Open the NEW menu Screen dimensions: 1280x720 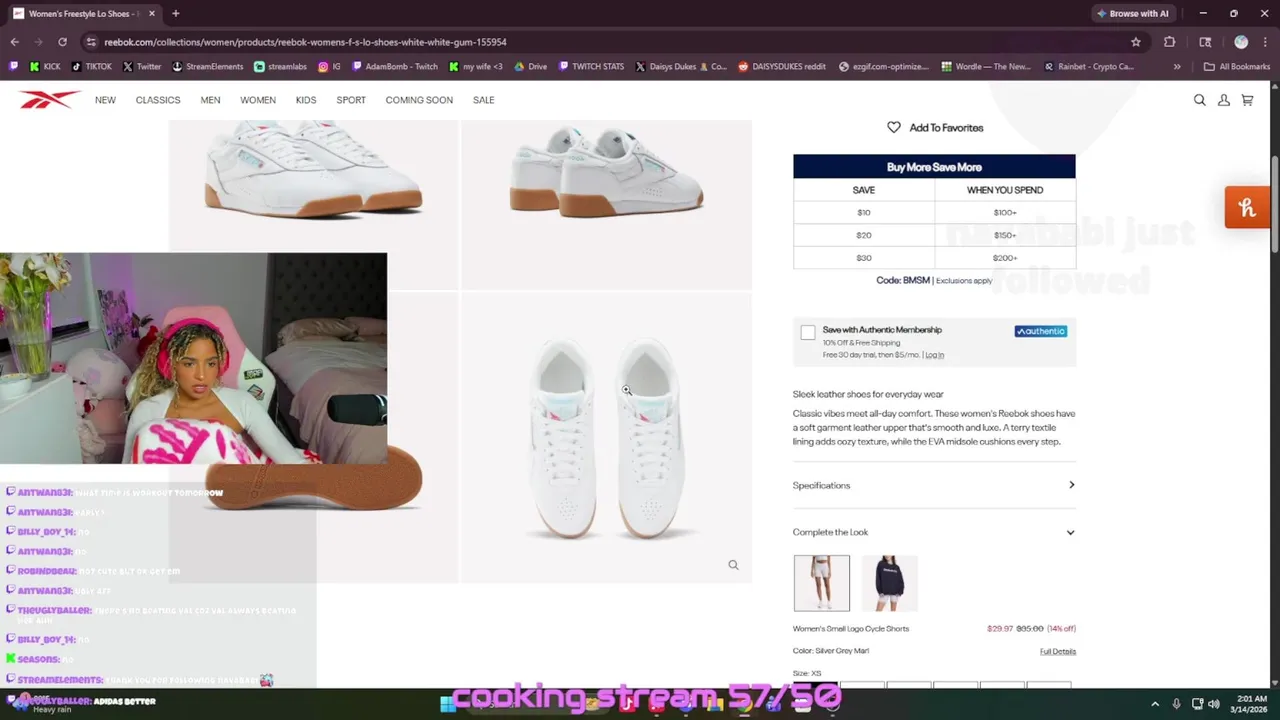coord(105,100)
